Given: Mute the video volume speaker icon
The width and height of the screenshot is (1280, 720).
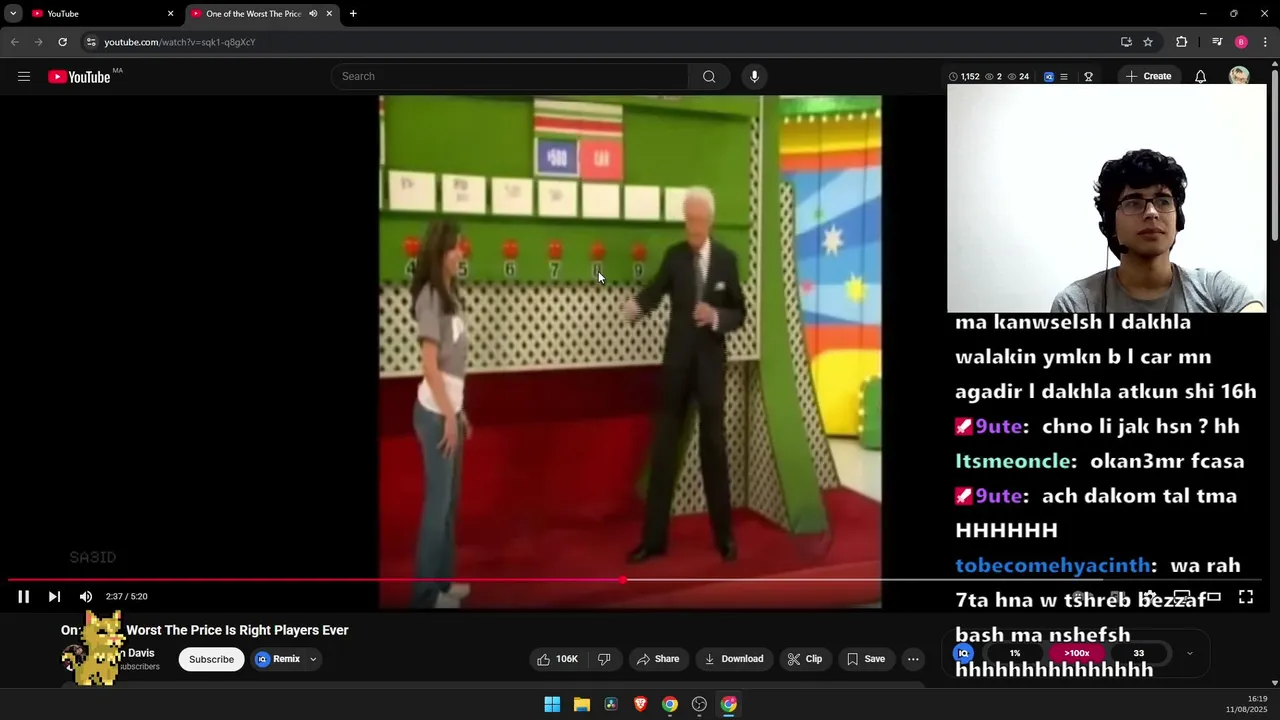Looking at the screenshot, I should (x=86, y=597).
